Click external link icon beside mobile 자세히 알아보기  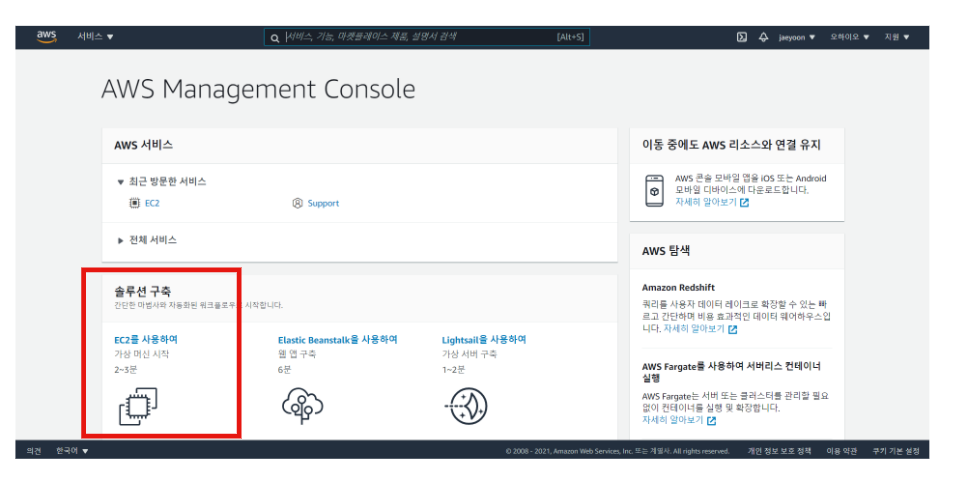[745, 202]
